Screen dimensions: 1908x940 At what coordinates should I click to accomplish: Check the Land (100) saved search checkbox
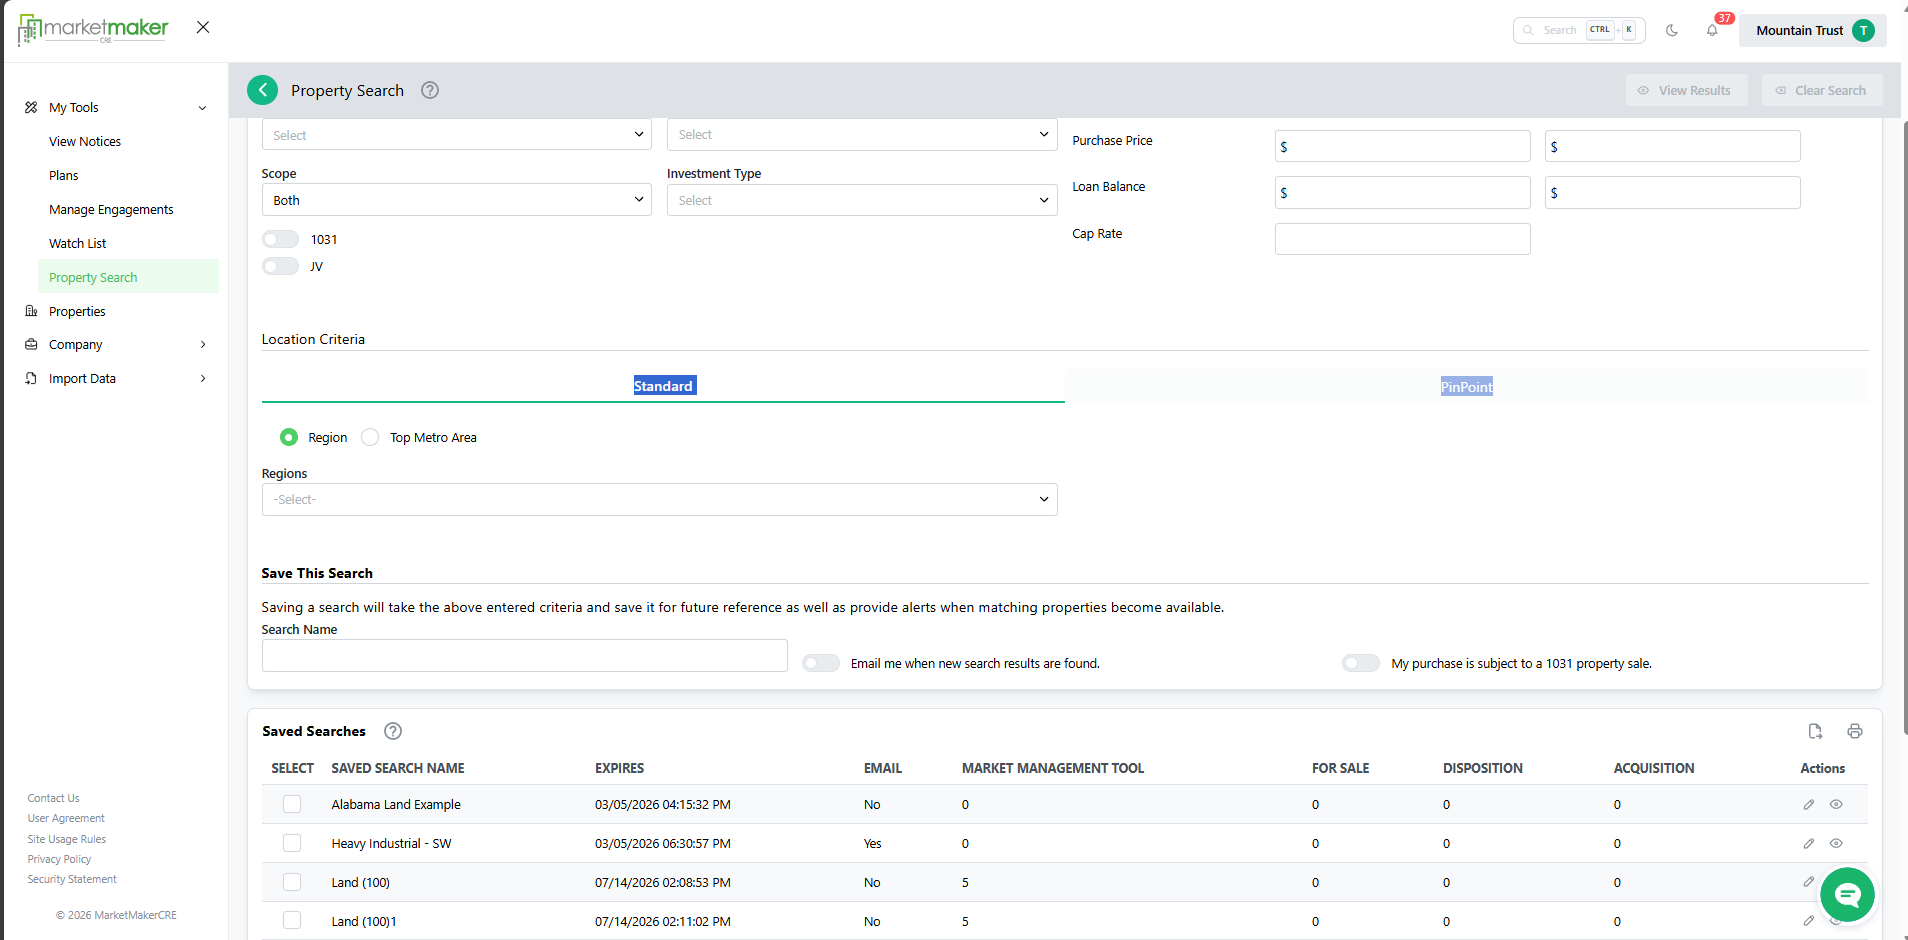pyautogui.click(x=292, y=882)
